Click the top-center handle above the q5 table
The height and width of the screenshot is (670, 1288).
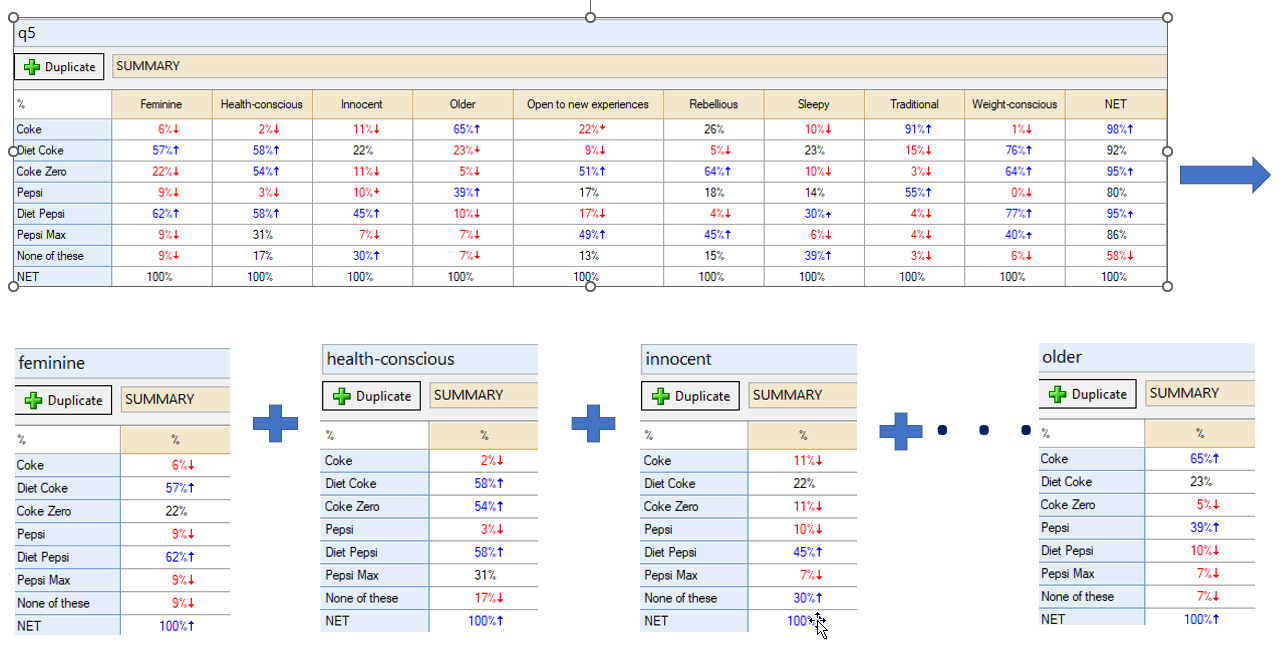pyautogui.click(x=590, y=17)
